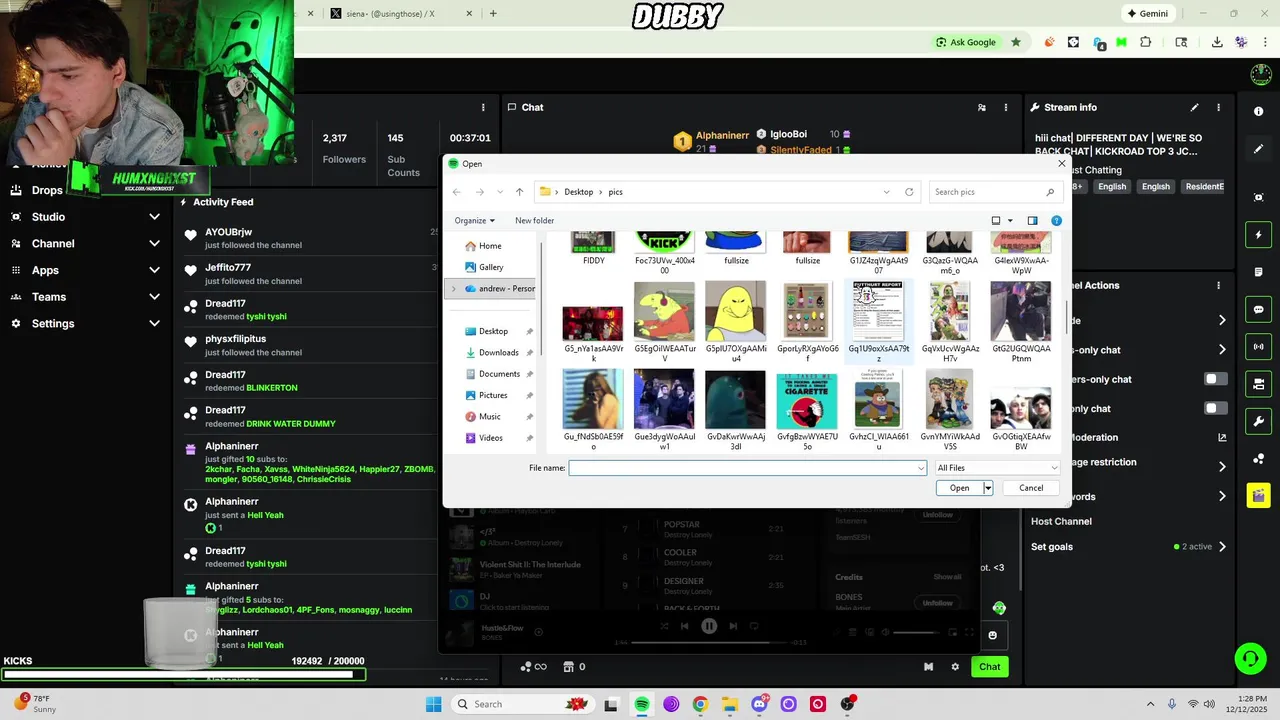Click the green Chat send button

[989, 667]
